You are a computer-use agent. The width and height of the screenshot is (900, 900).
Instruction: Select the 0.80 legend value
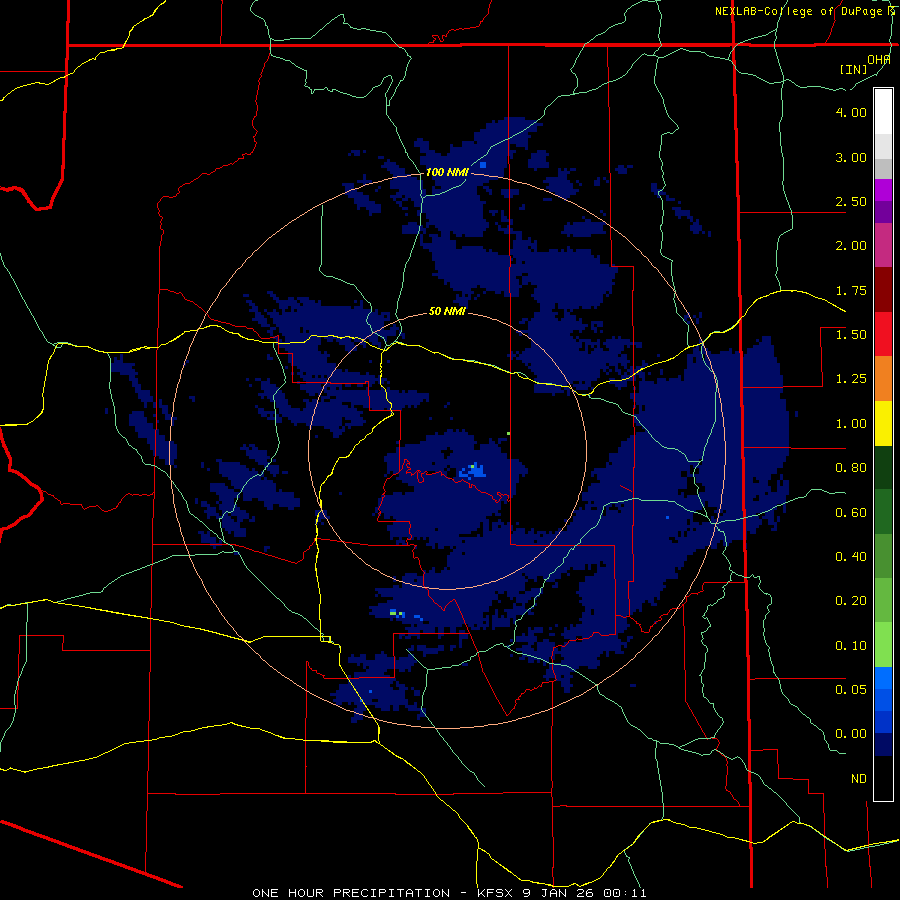tap(851, 468)
